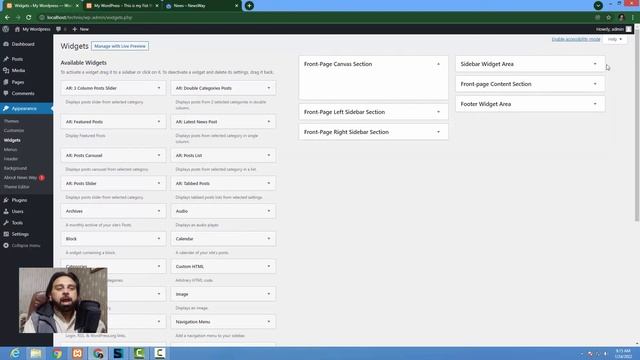Open Header submenu item
The height and width of the screenshot is (360, 640).
click(x=11, y=159)
